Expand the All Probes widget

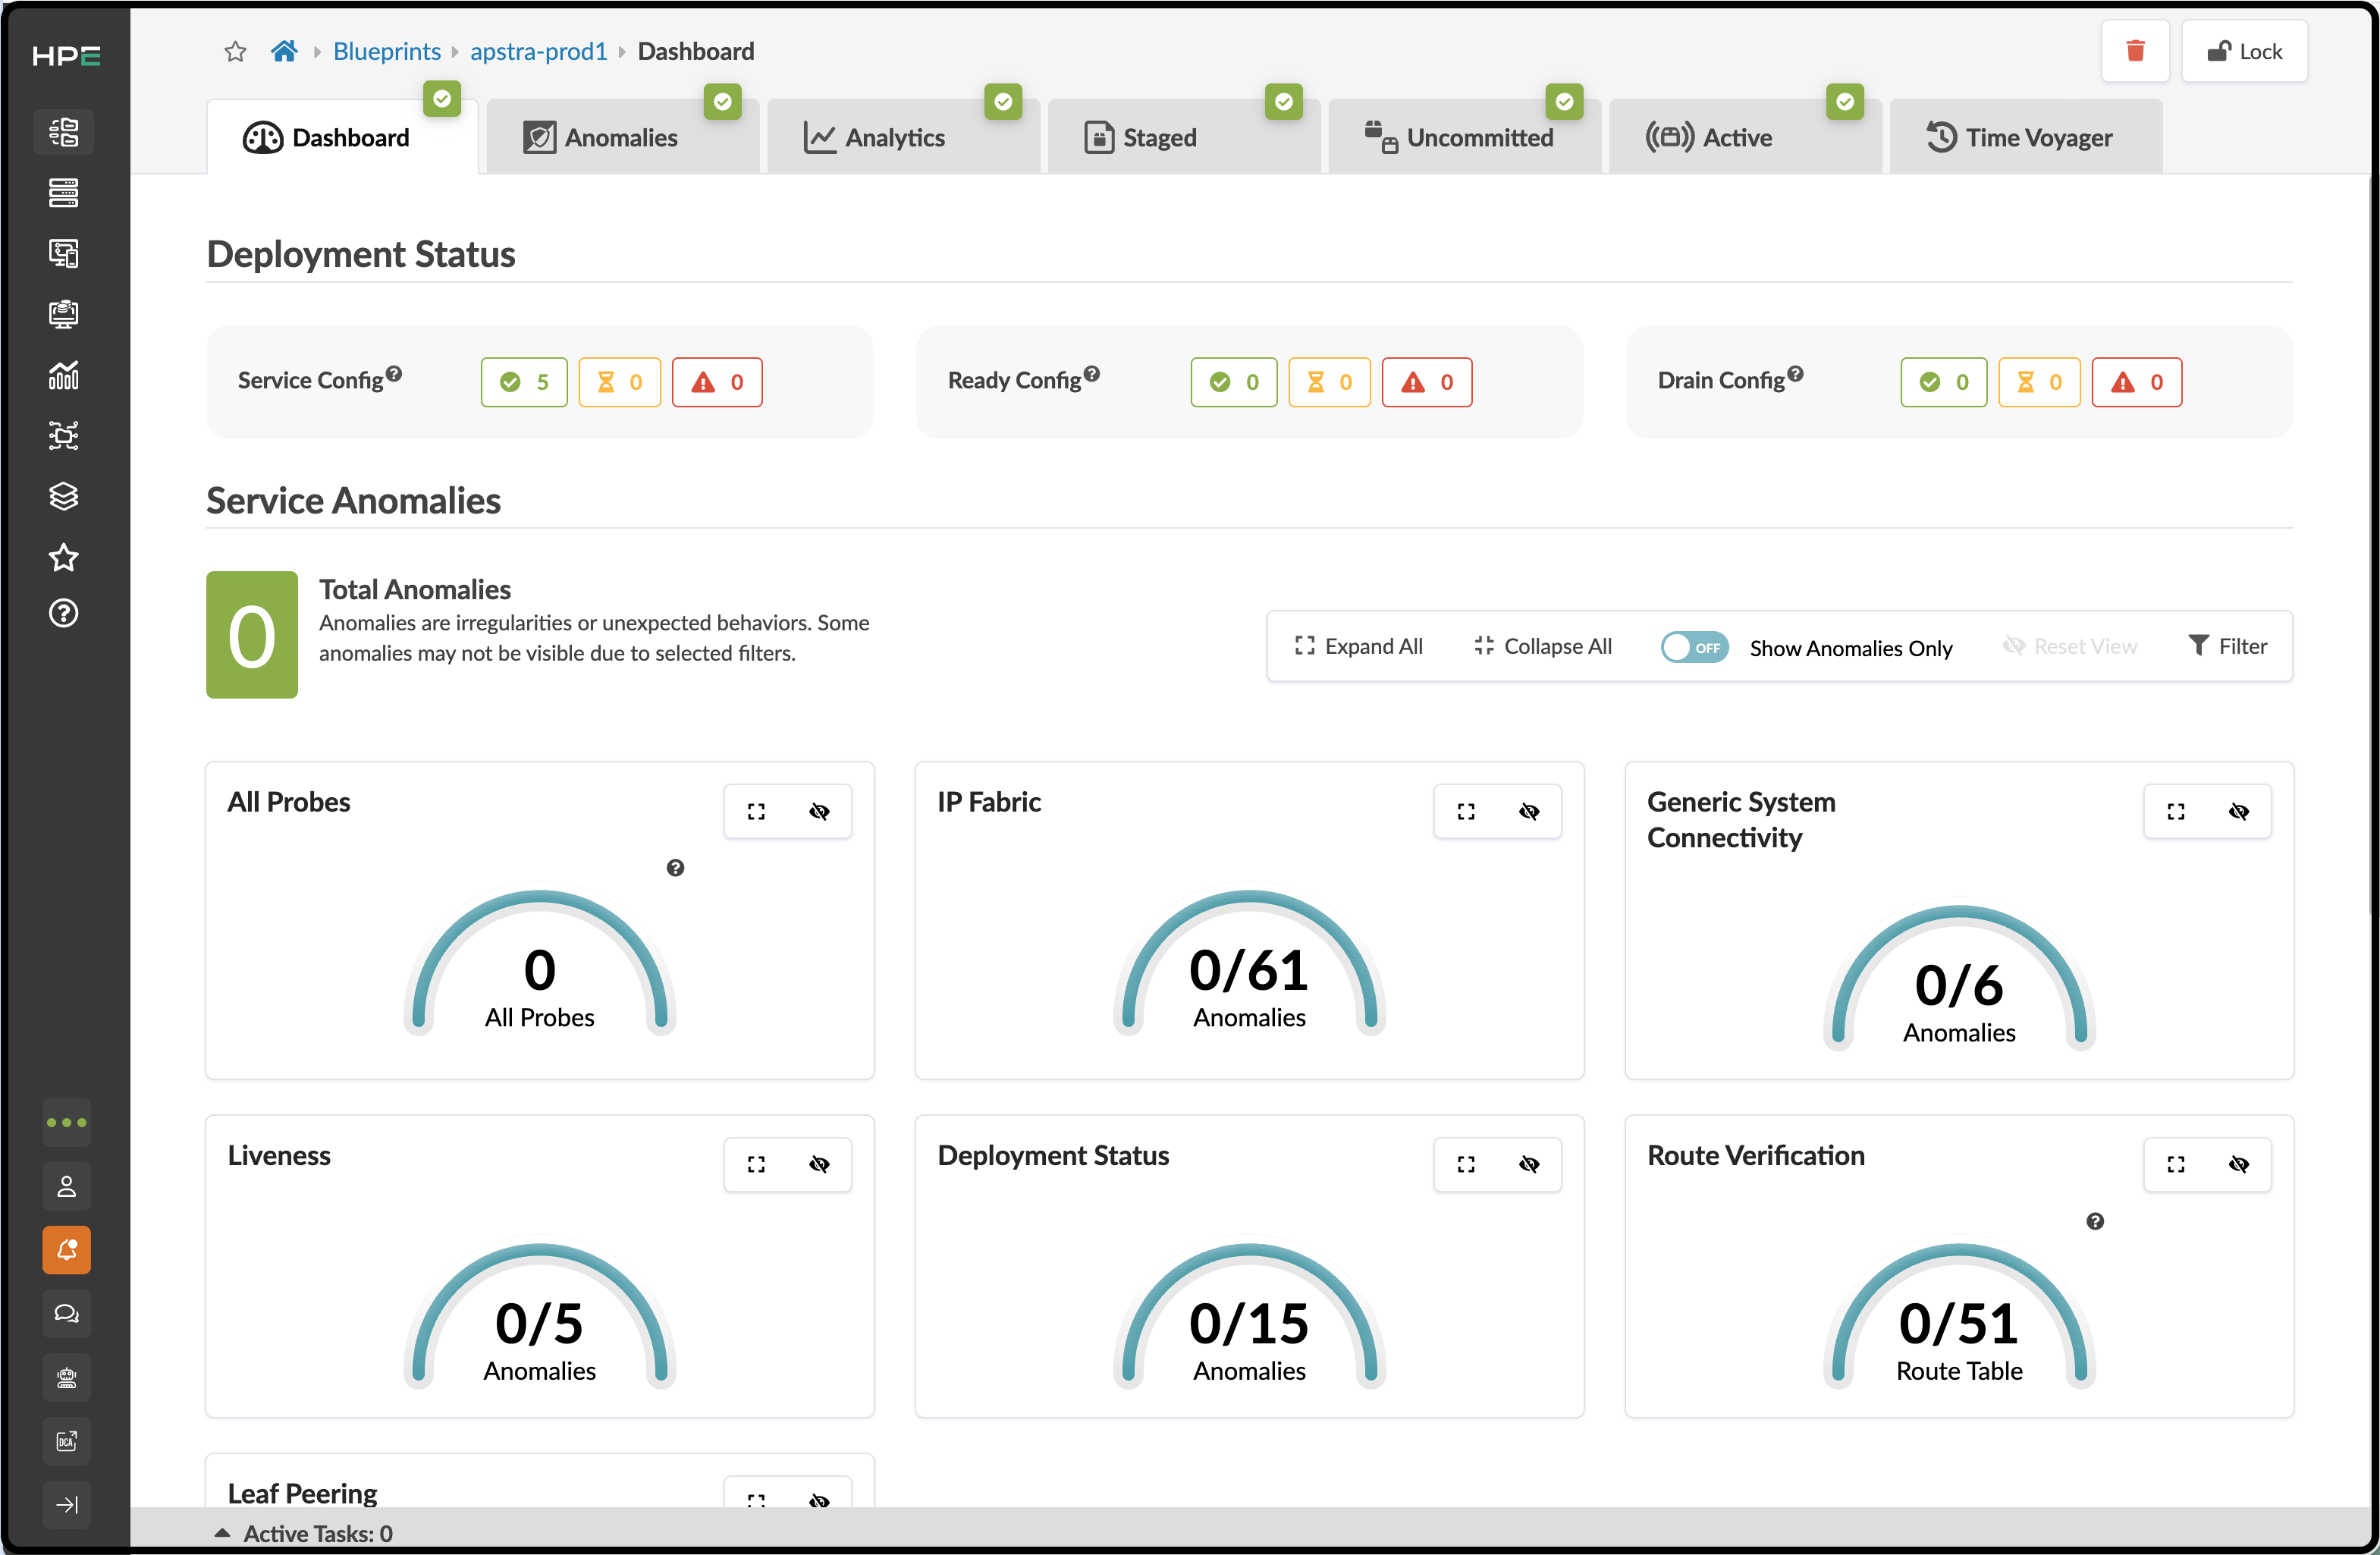pos(756,811)
